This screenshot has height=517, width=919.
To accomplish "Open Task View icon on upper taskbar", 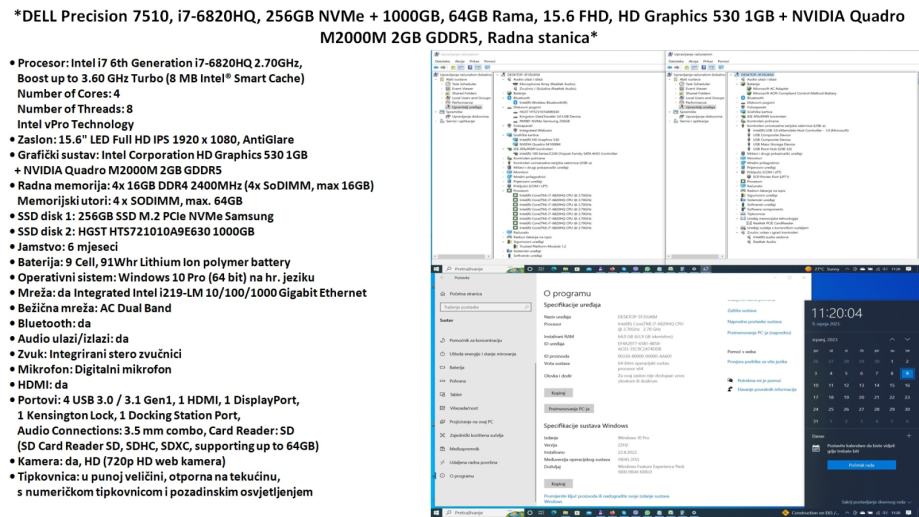I will click(542, 269).
